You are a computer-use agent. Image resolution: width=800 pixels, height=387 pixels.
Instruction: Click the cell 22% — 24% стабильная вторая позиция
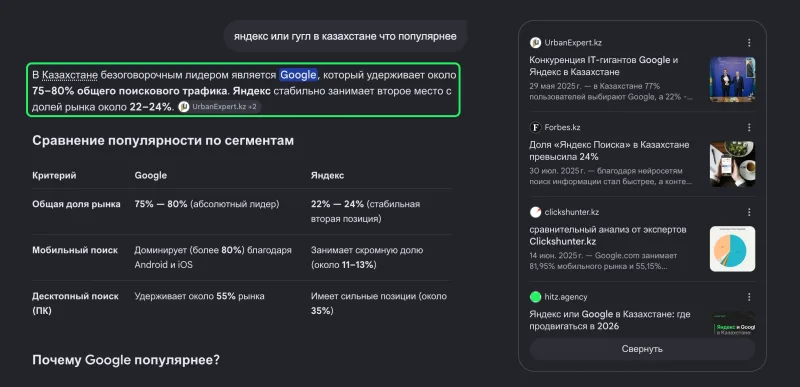pyautogui.click(x=365, y=212)
